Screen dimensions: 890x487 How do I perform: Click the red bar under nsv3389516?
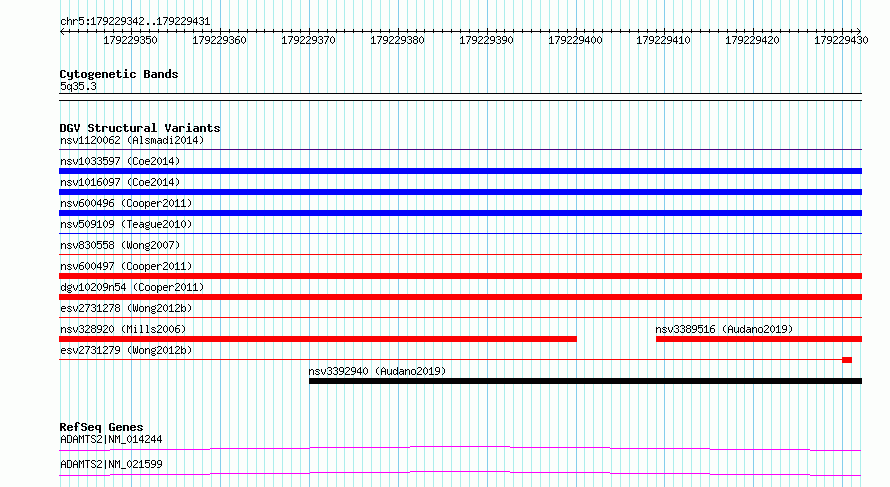[759, 339]
